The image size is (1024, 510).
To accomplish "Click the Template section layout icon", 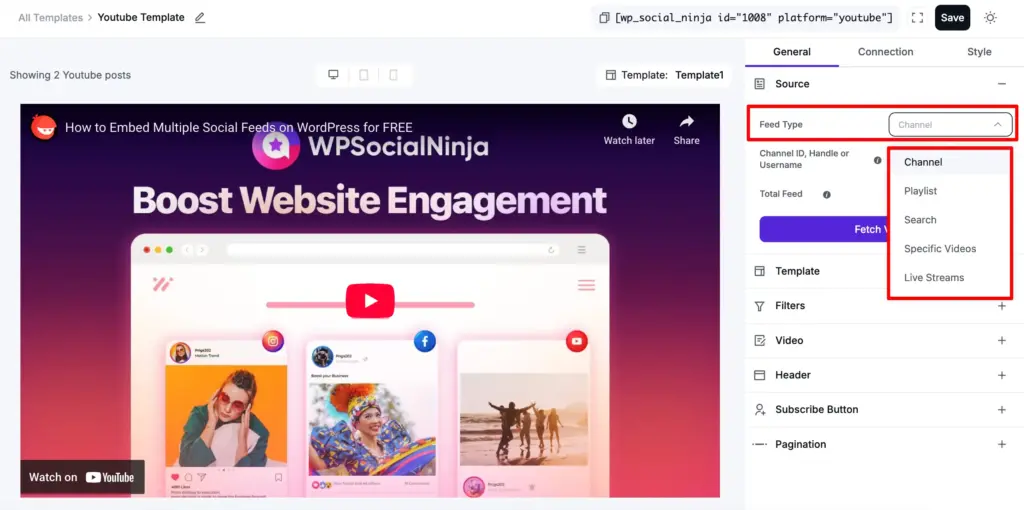I will click(x=759, y=271).
